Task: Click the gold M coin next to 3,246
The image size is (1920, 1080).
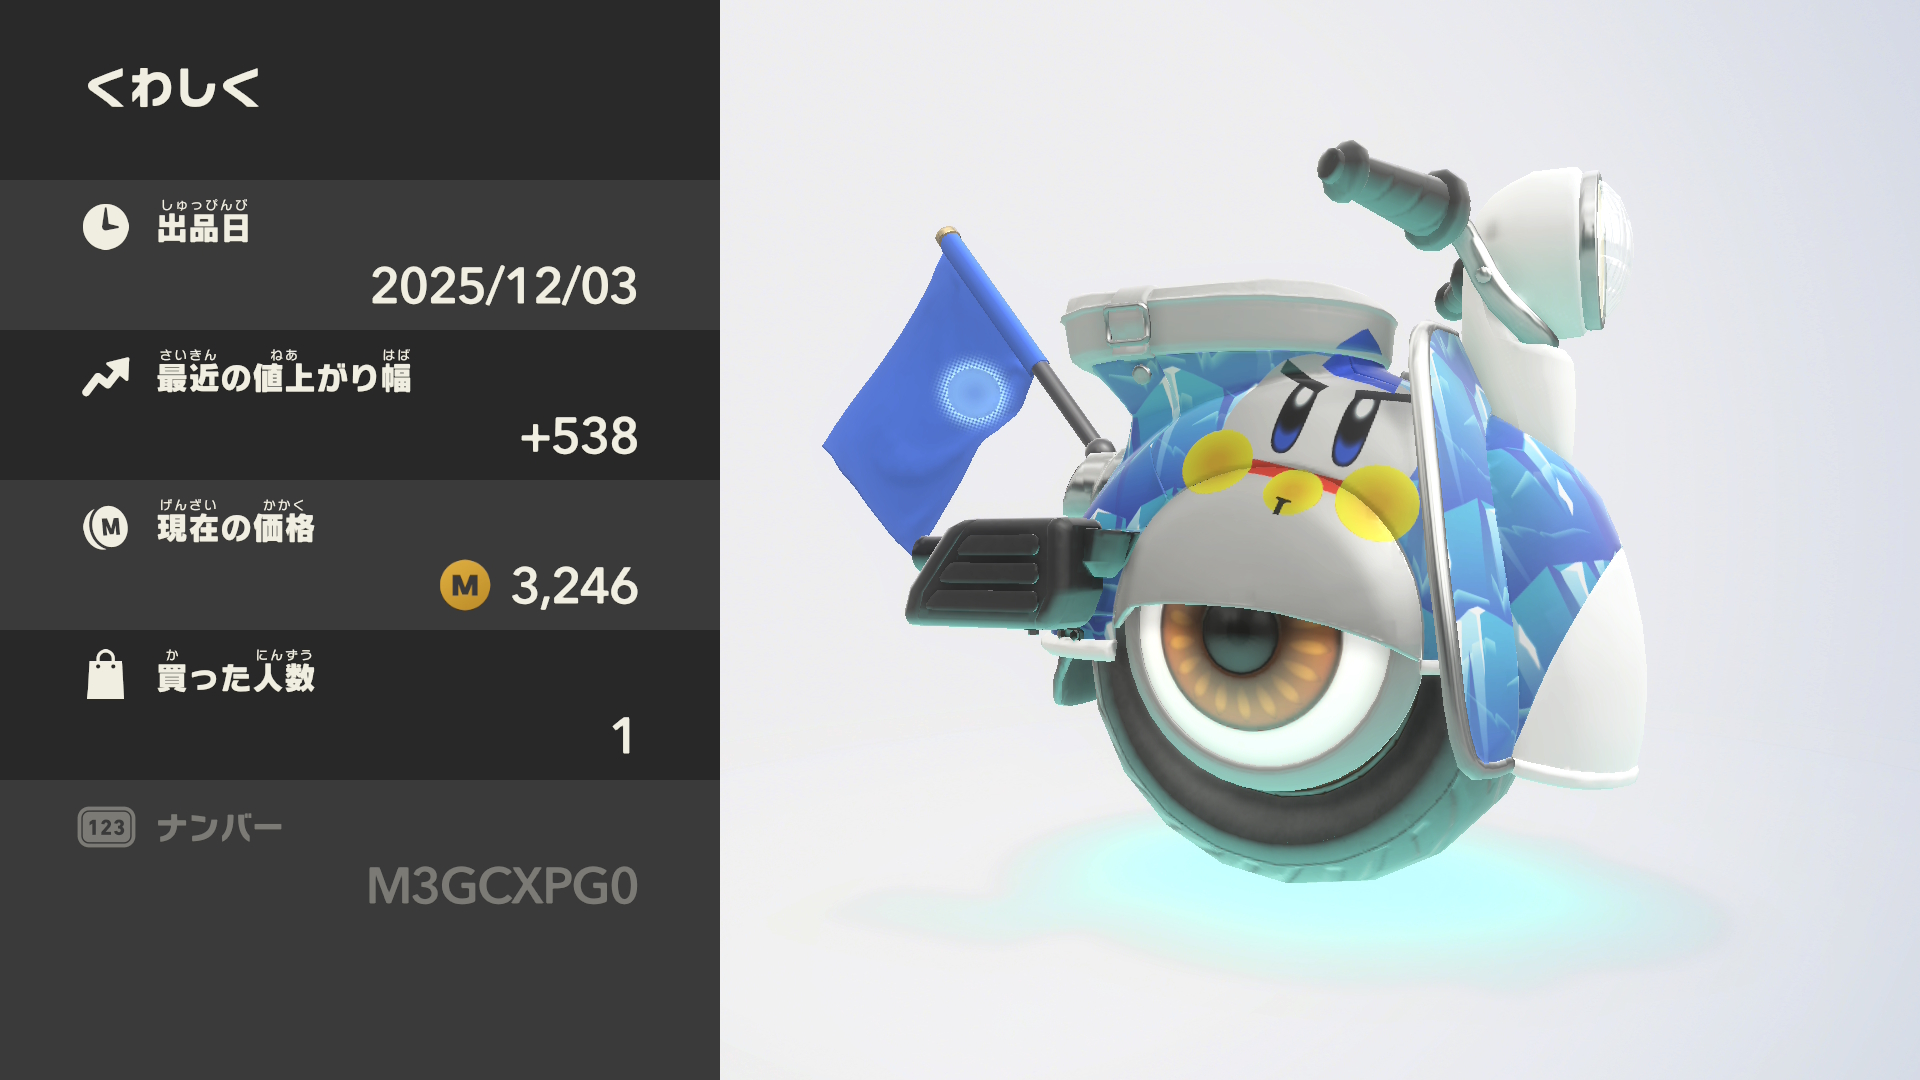Action: pyautogui.click(x=465, y=585)
